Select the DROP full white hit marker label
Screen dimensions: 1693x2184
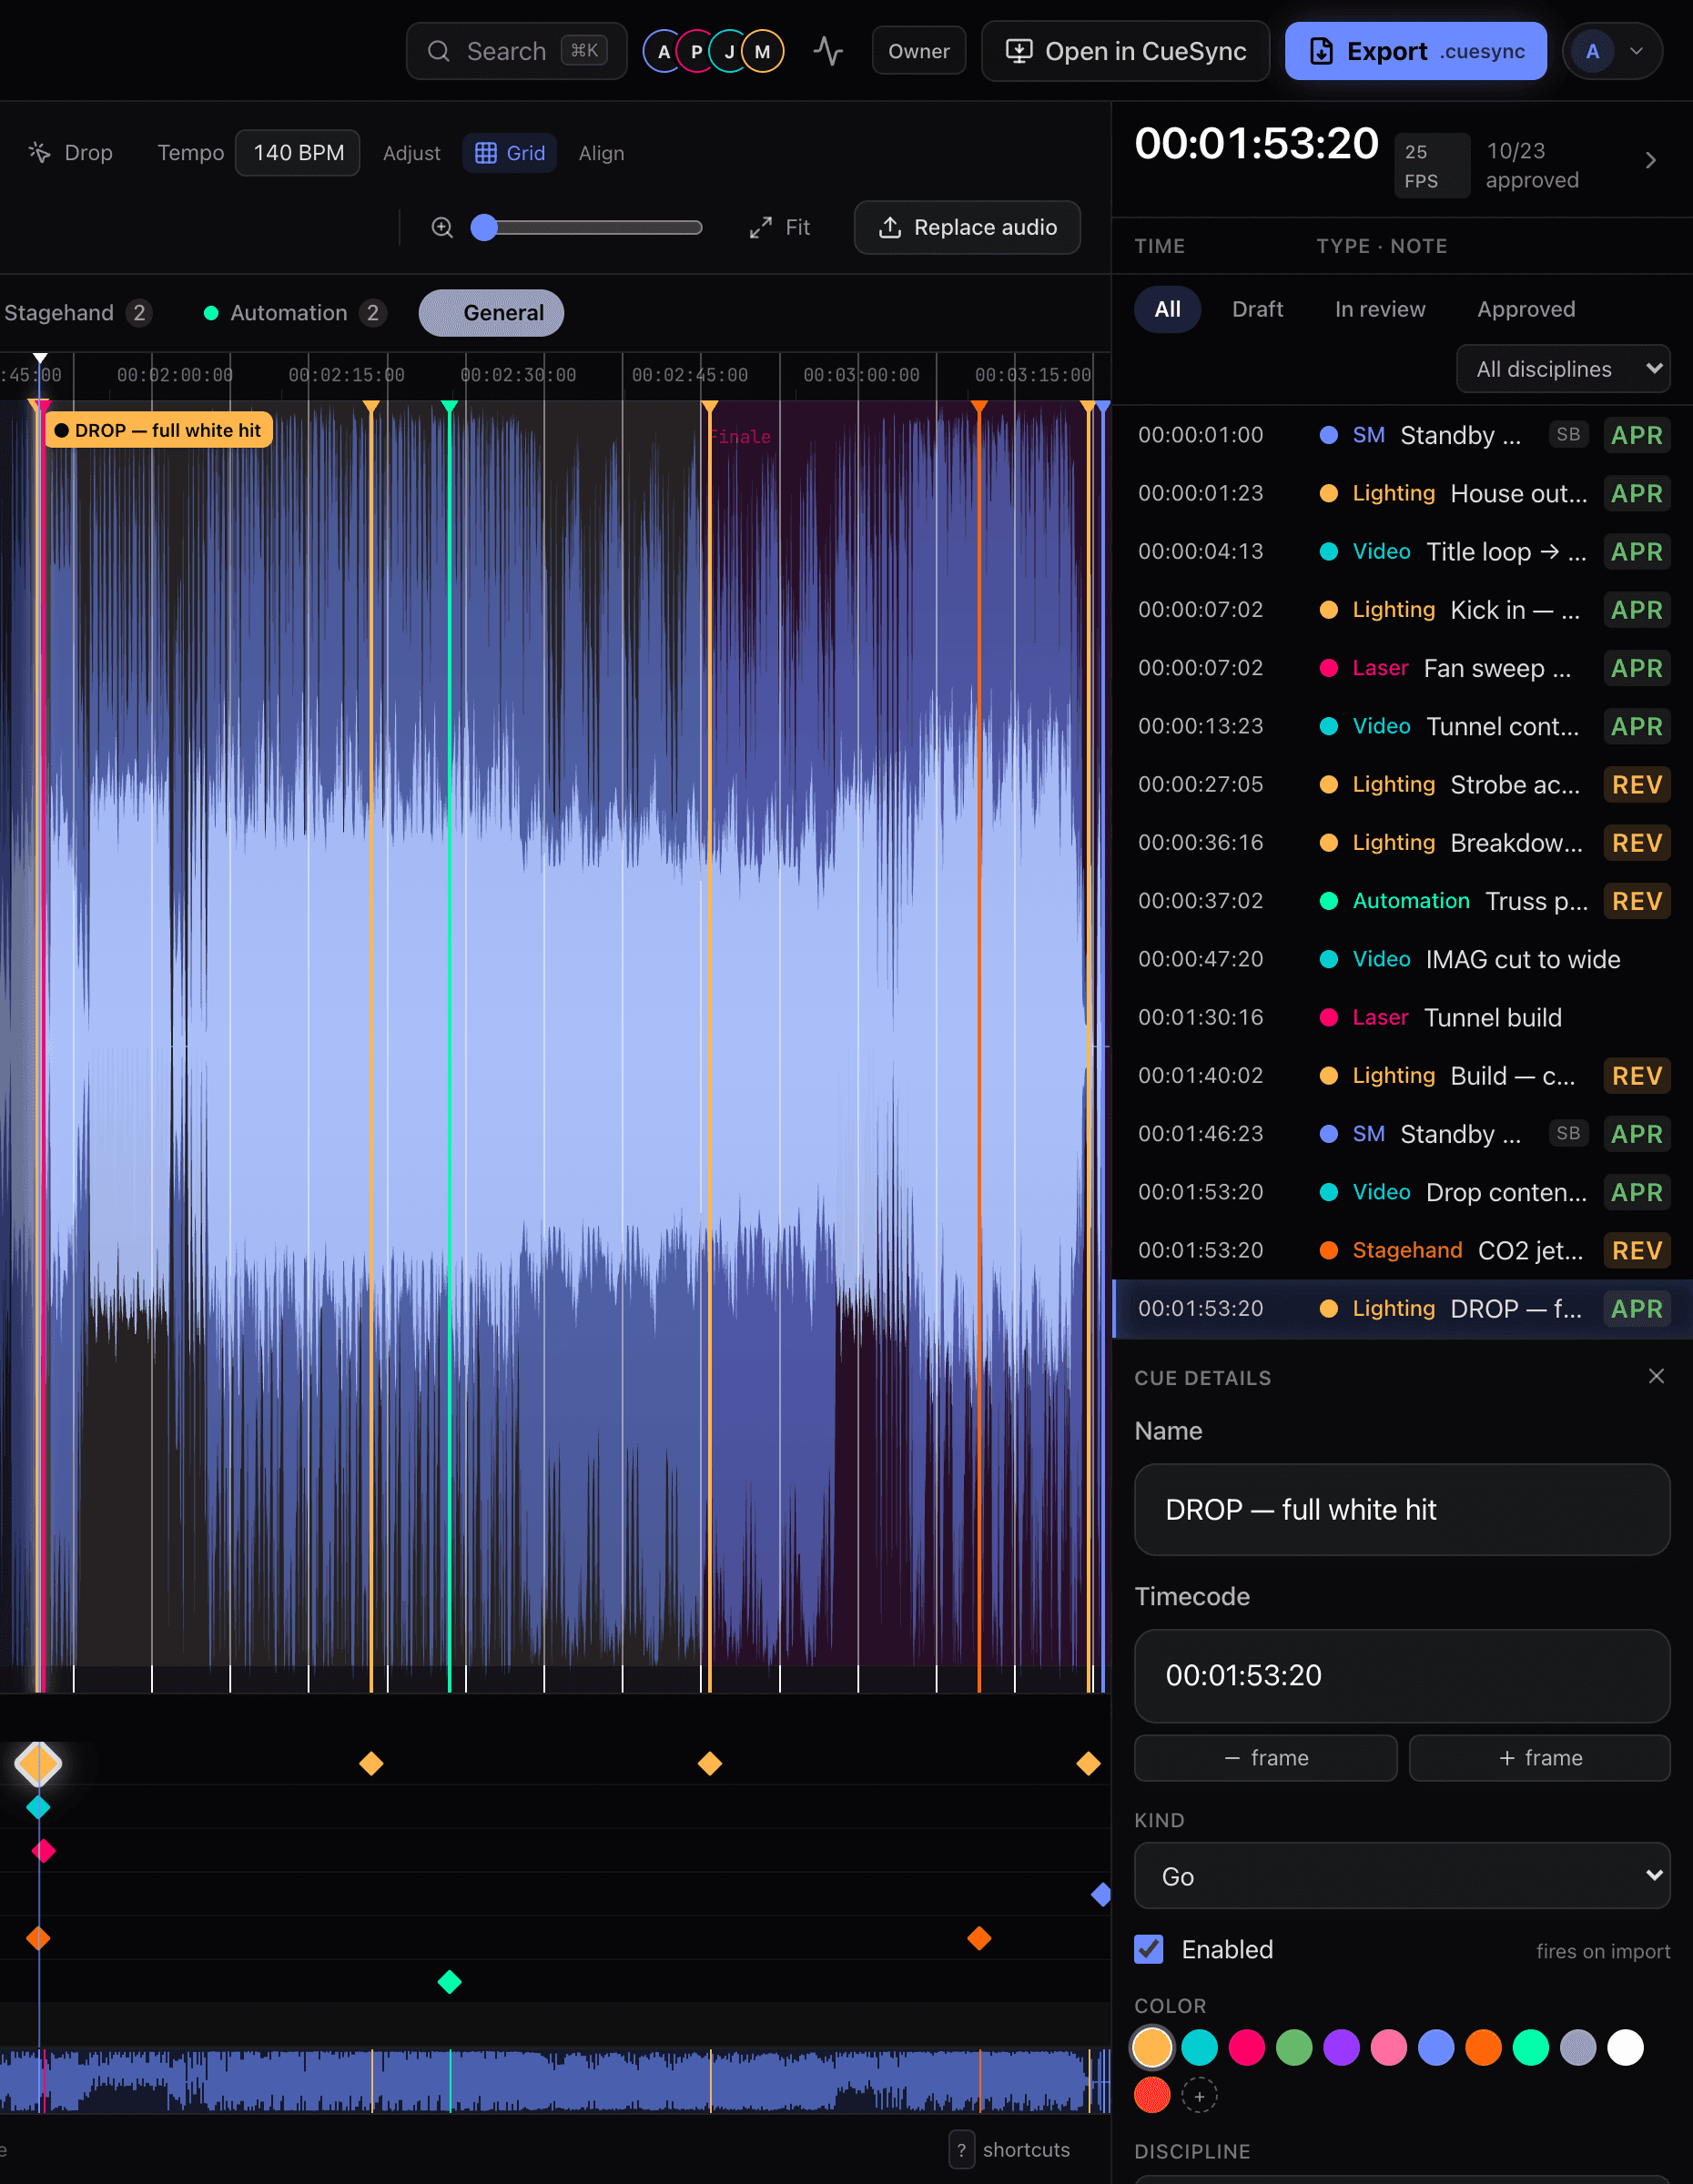[x=159, y=430]
